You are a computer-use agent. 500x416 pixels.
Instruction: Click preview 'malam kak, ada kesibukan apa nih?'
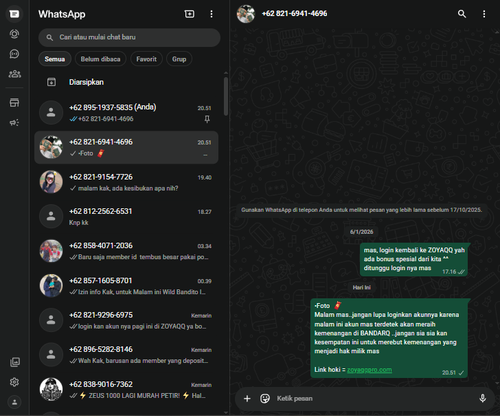click(128, 188)
